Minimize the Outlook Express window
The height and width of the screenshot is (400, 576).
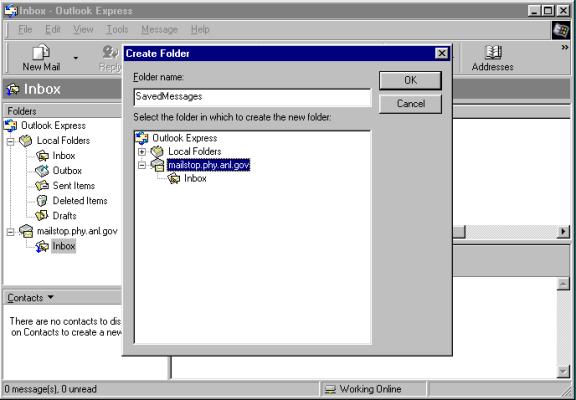[535, 11]
